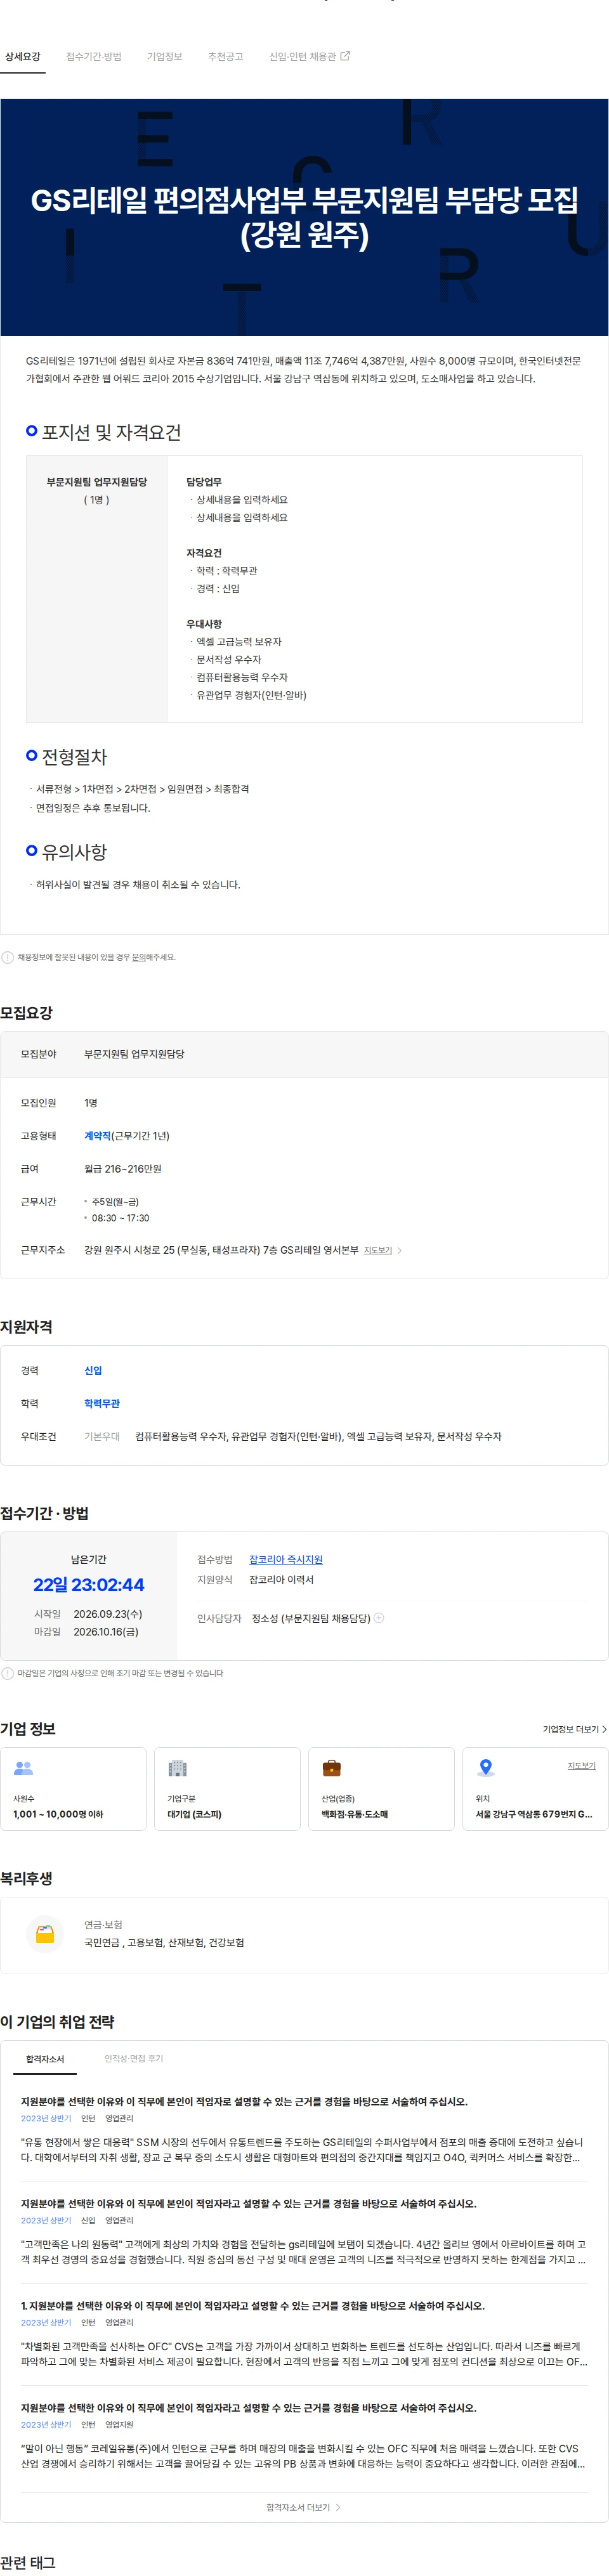The width and height of the screenshot is (609, 2576).
Task: Open the essay starting "말이 아닌 행동"
Action: 304,2456
